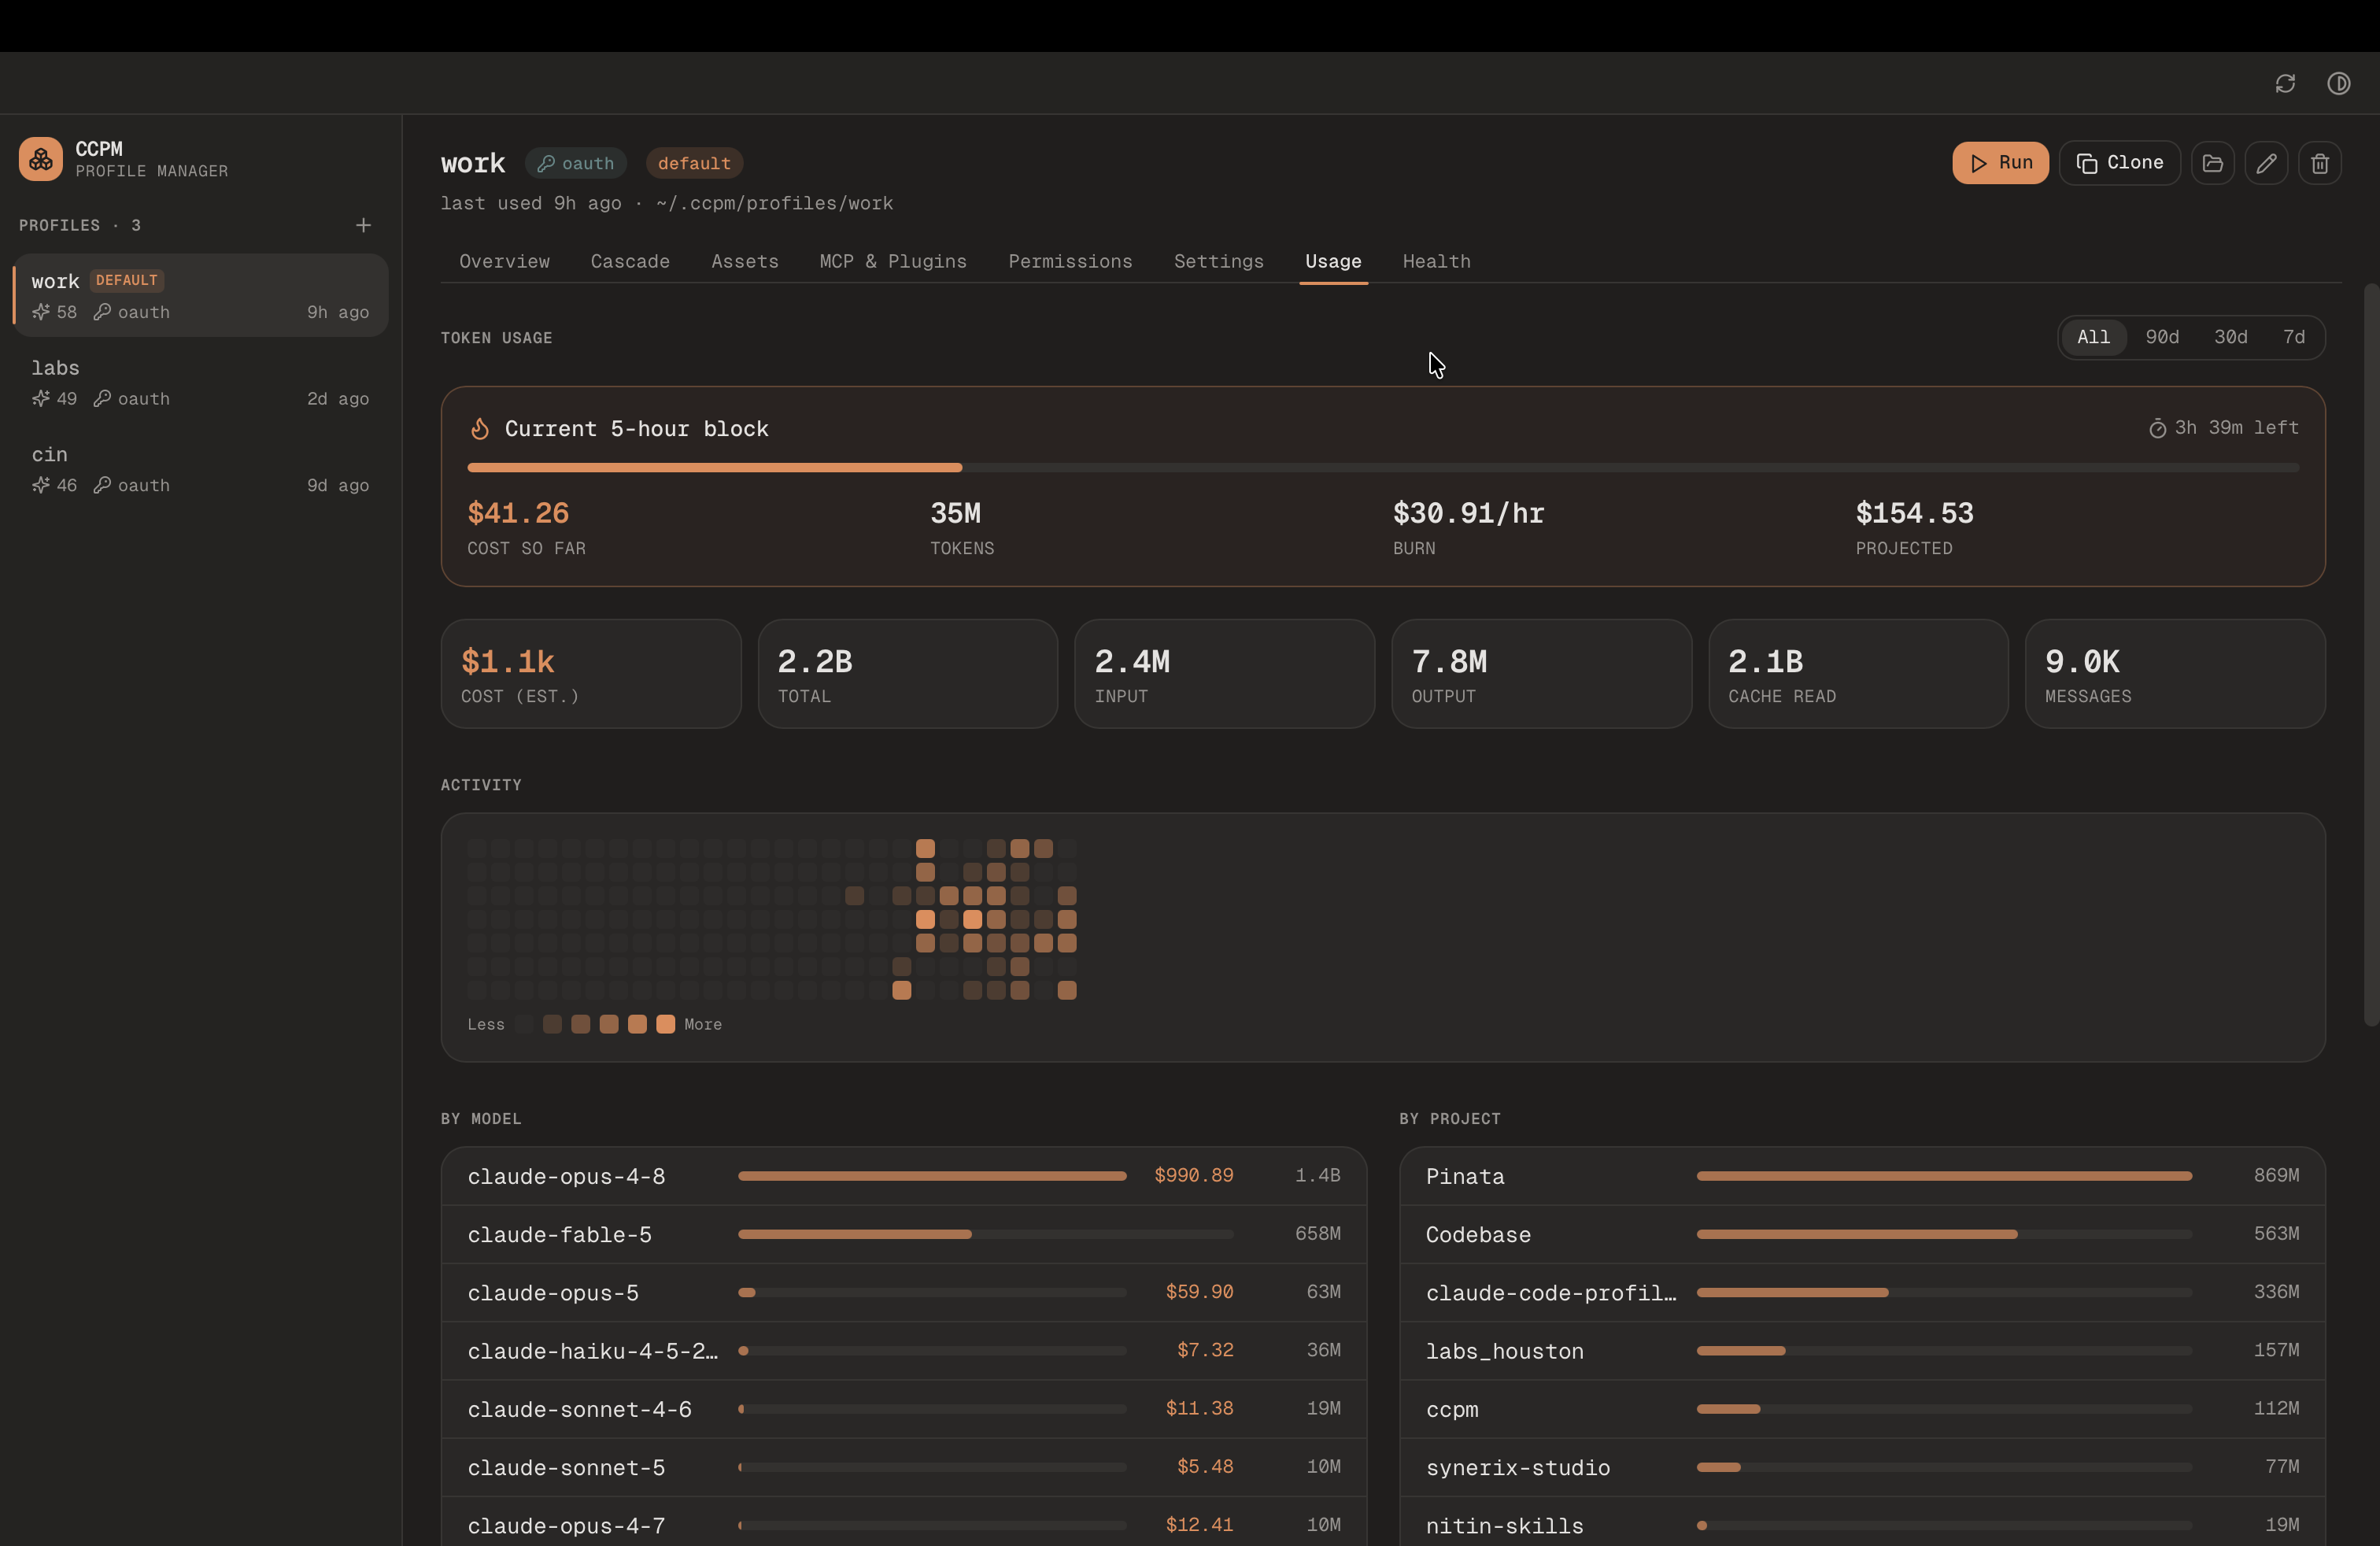Add a new profile with plus icon
Viewport: 2380px width, 1546px height.
(363, 225)
